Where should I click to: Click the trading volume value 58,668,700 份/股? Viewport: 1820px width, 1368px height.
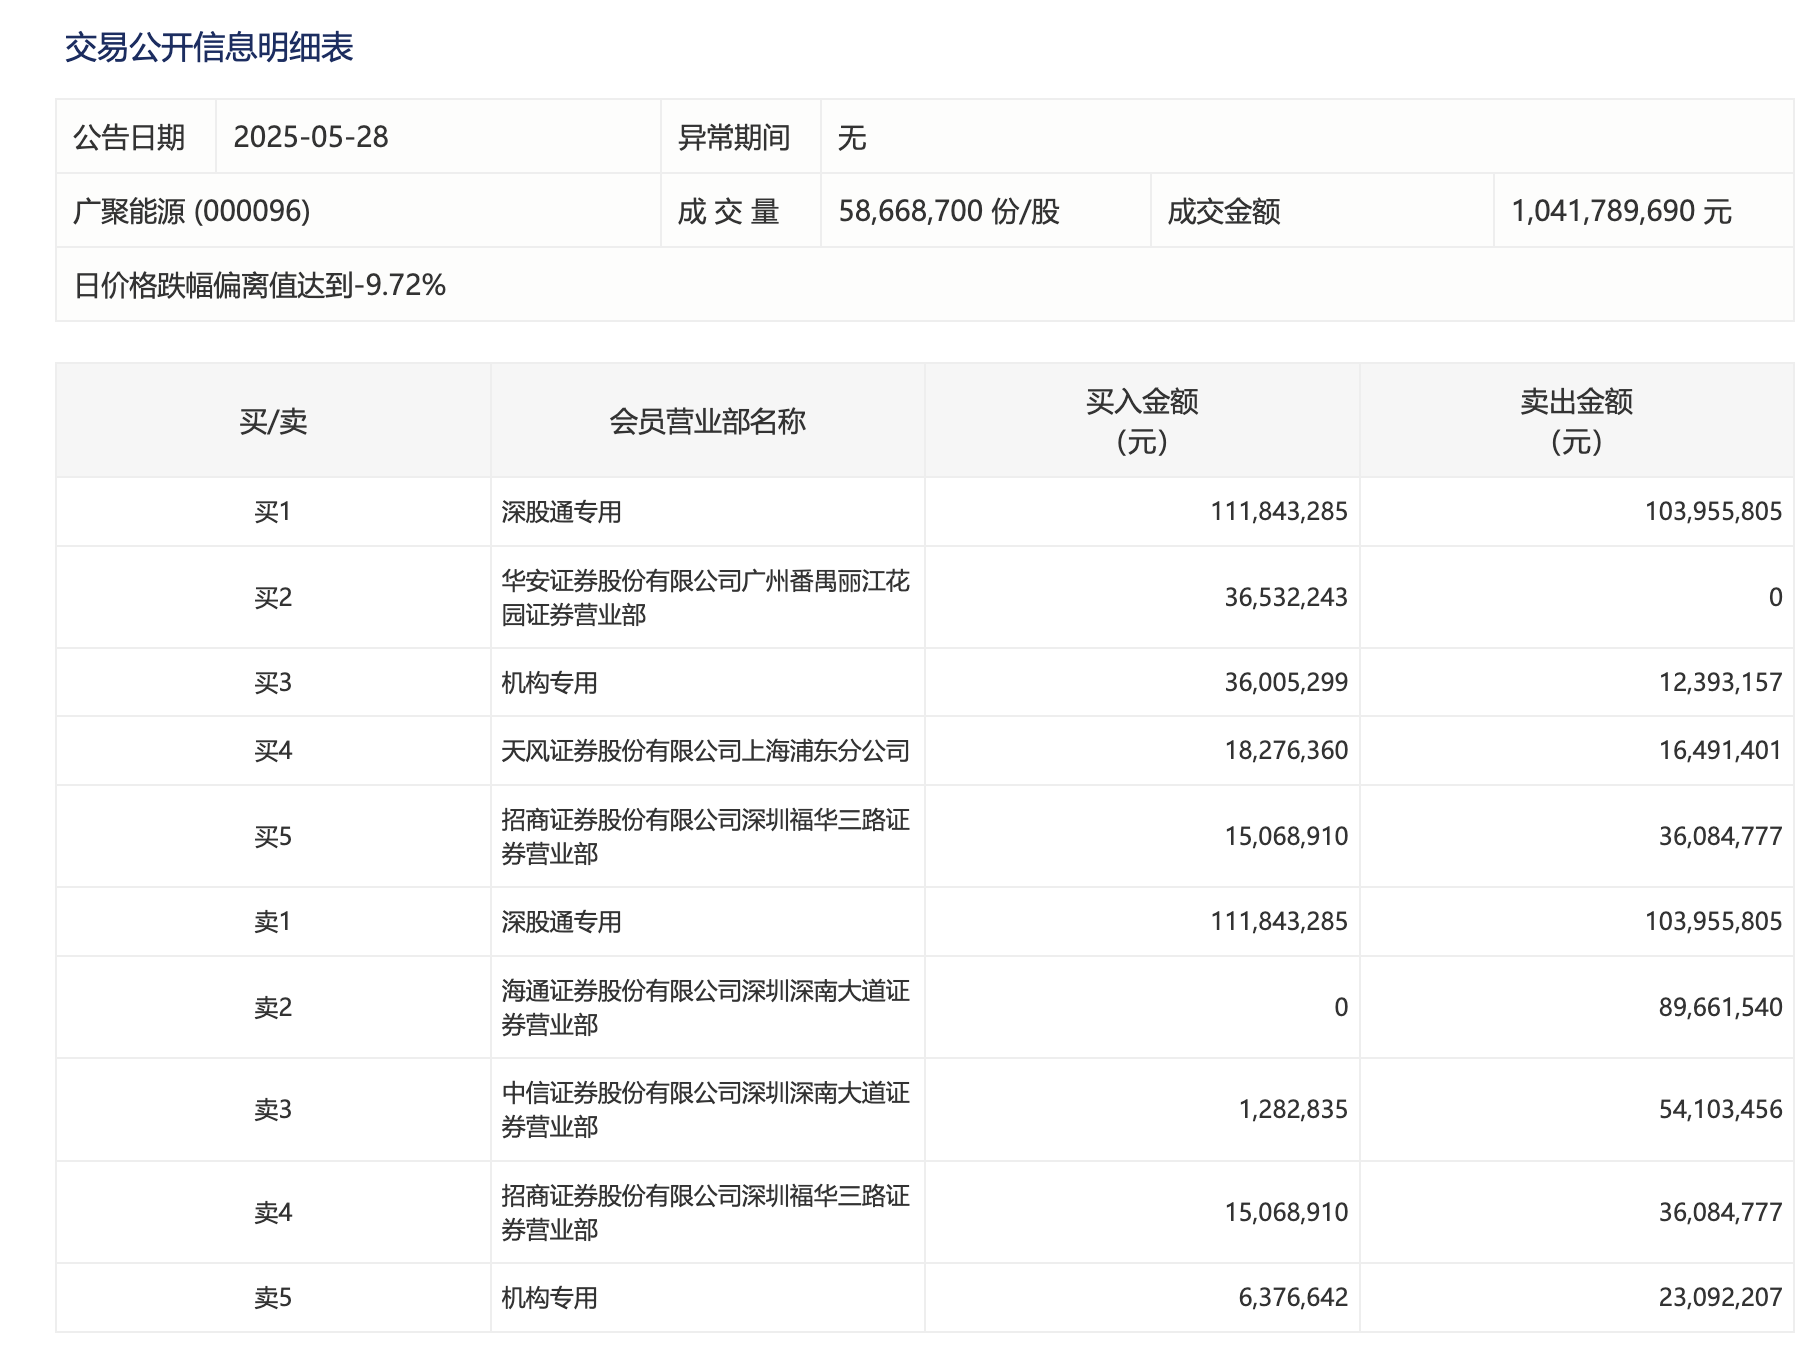pyautogui.click(x=948, y=211)
